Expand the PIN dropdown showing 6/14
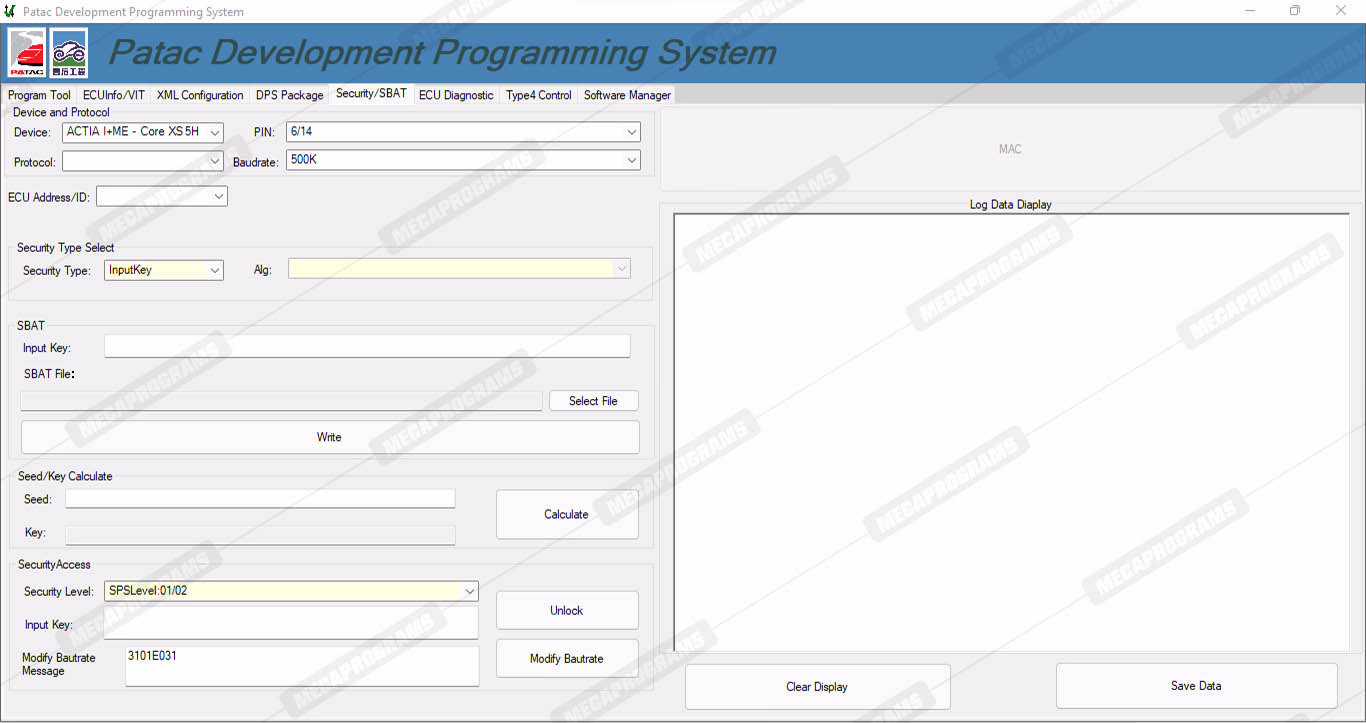Image resolution: width=1366 pixels, height=723 pixels. point(463,132)
